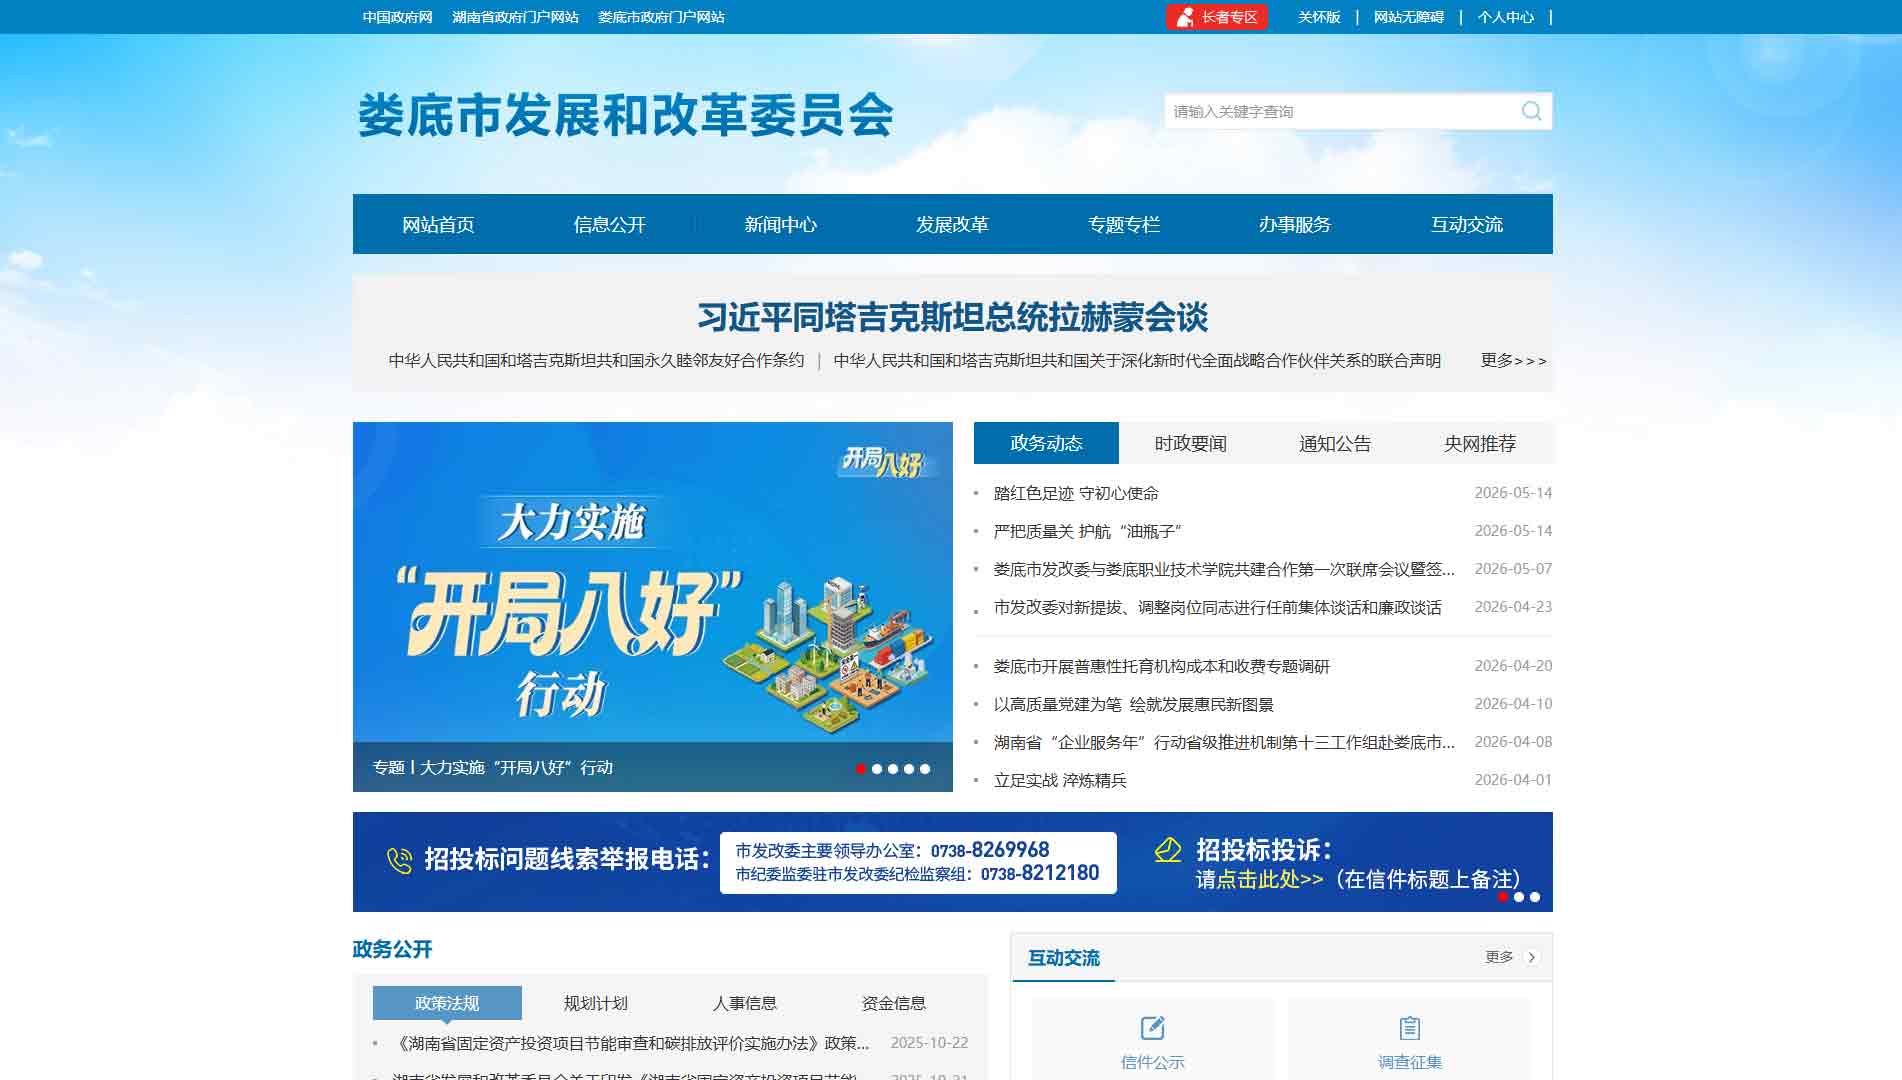Select second slideshow indicator dot

(x=877, y=769)
